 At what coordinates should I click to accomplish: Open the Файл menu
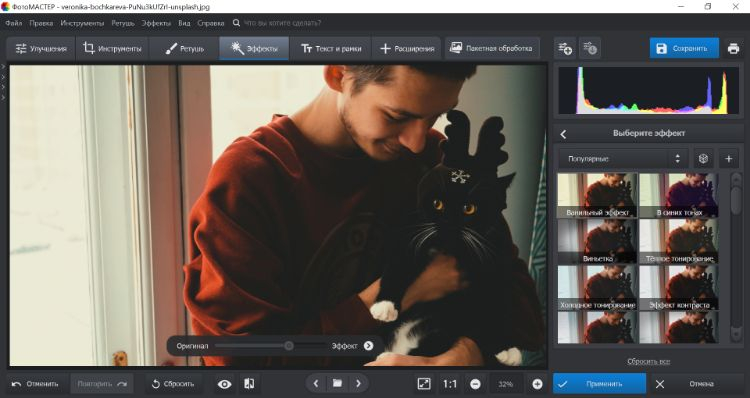point(13,23)
